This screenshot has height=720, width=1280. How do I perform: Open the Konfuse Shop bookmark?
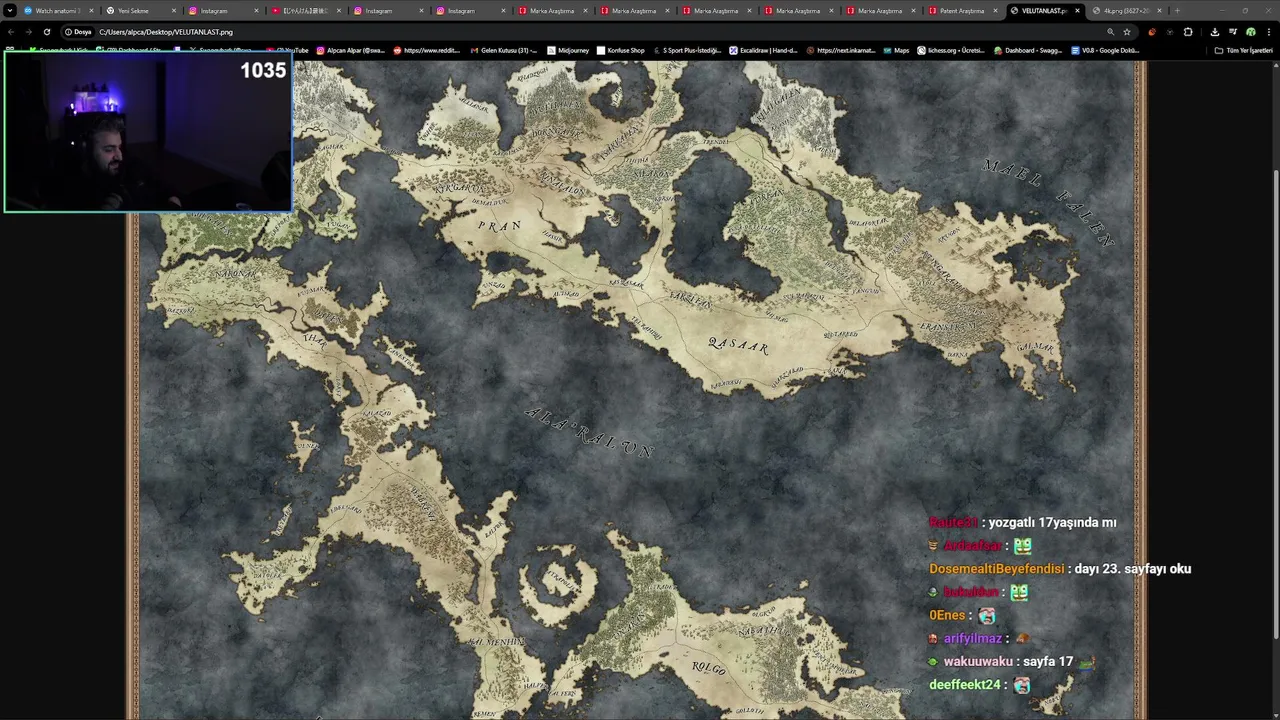pos(621,50)
